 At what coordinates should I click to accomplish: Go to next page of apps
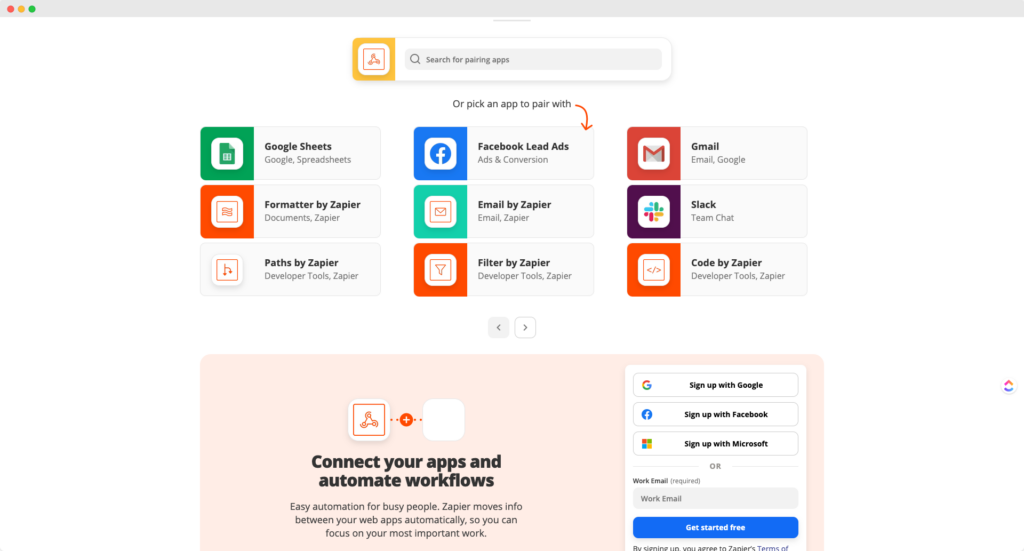tap(525, 328)
